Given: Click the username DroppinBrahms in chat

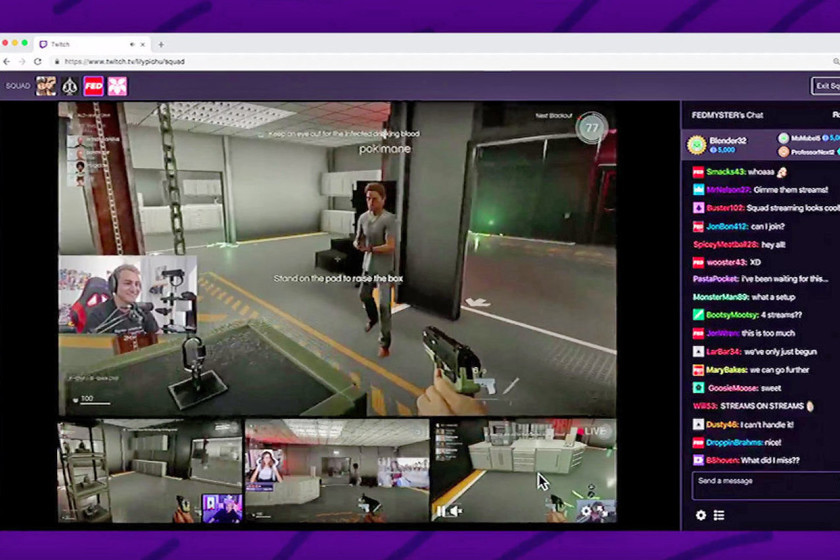Looking at the screenshot, I should click(733, 443).
